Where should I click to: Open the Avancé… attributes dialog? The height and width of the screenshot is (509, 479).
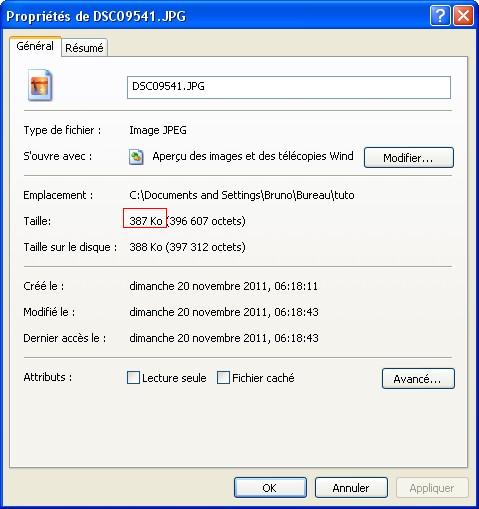[418, 378]
